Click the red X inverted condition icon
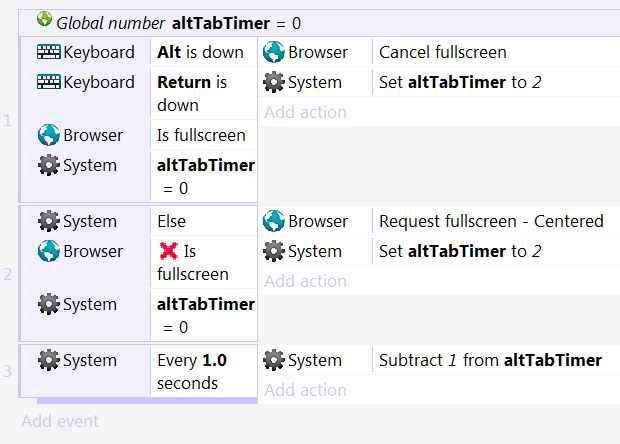The height and width of the screenshot is (444, 620). [x=168, y=251]
